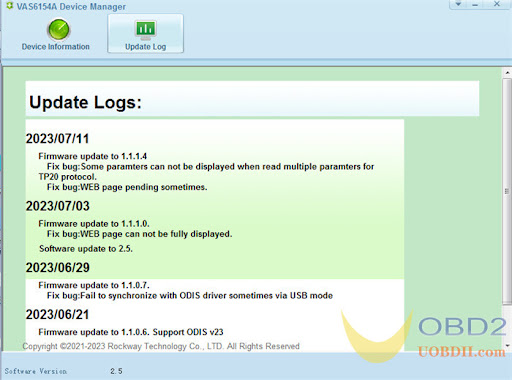The width and height of the screenshot is (512, 380).
Task: Click the 2023/06/29 date heading
Action: coord(58,268)
